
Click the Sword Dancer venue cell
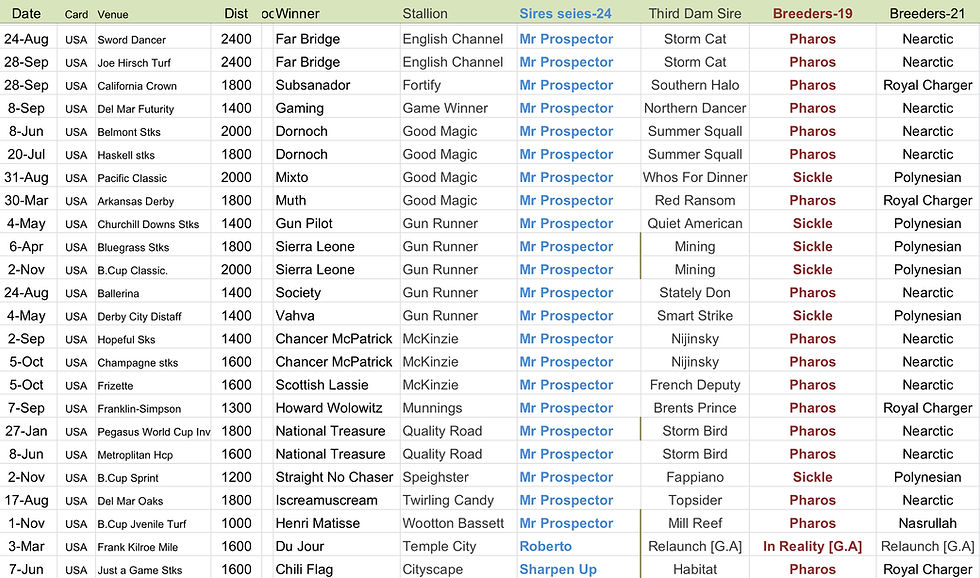coord(131,39)
